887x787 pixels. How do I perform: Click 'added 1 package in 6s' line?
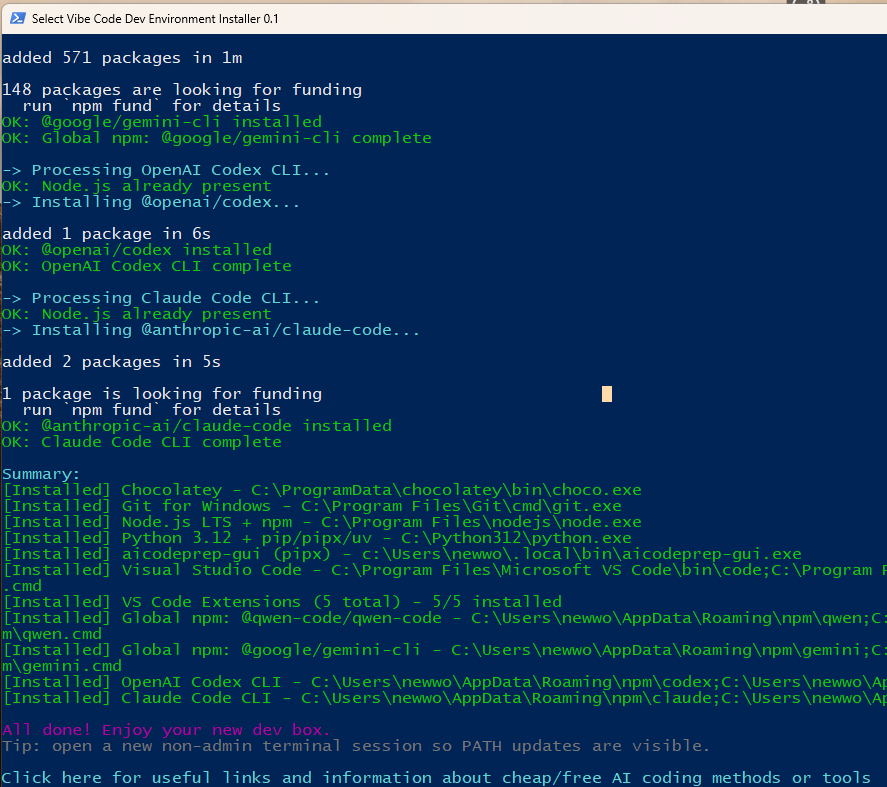pos(106,234)
